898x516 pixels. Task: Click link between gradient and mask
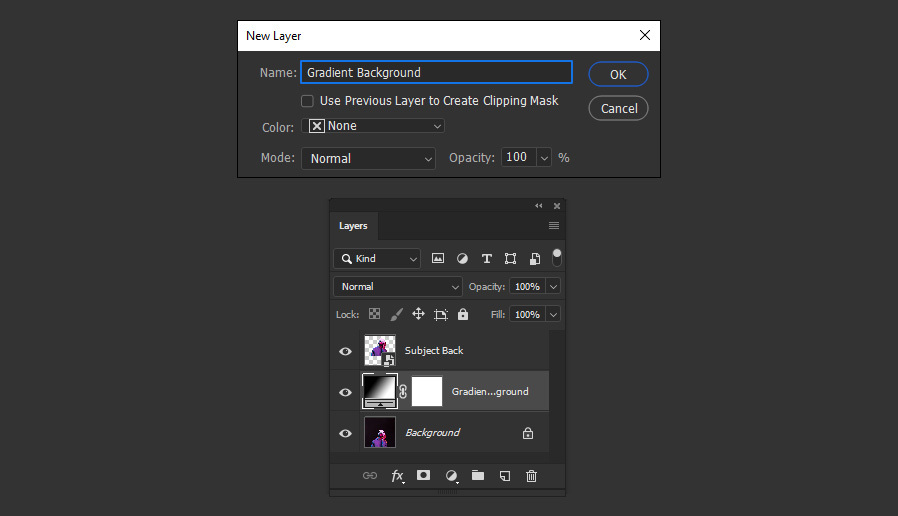click(403, 392)
